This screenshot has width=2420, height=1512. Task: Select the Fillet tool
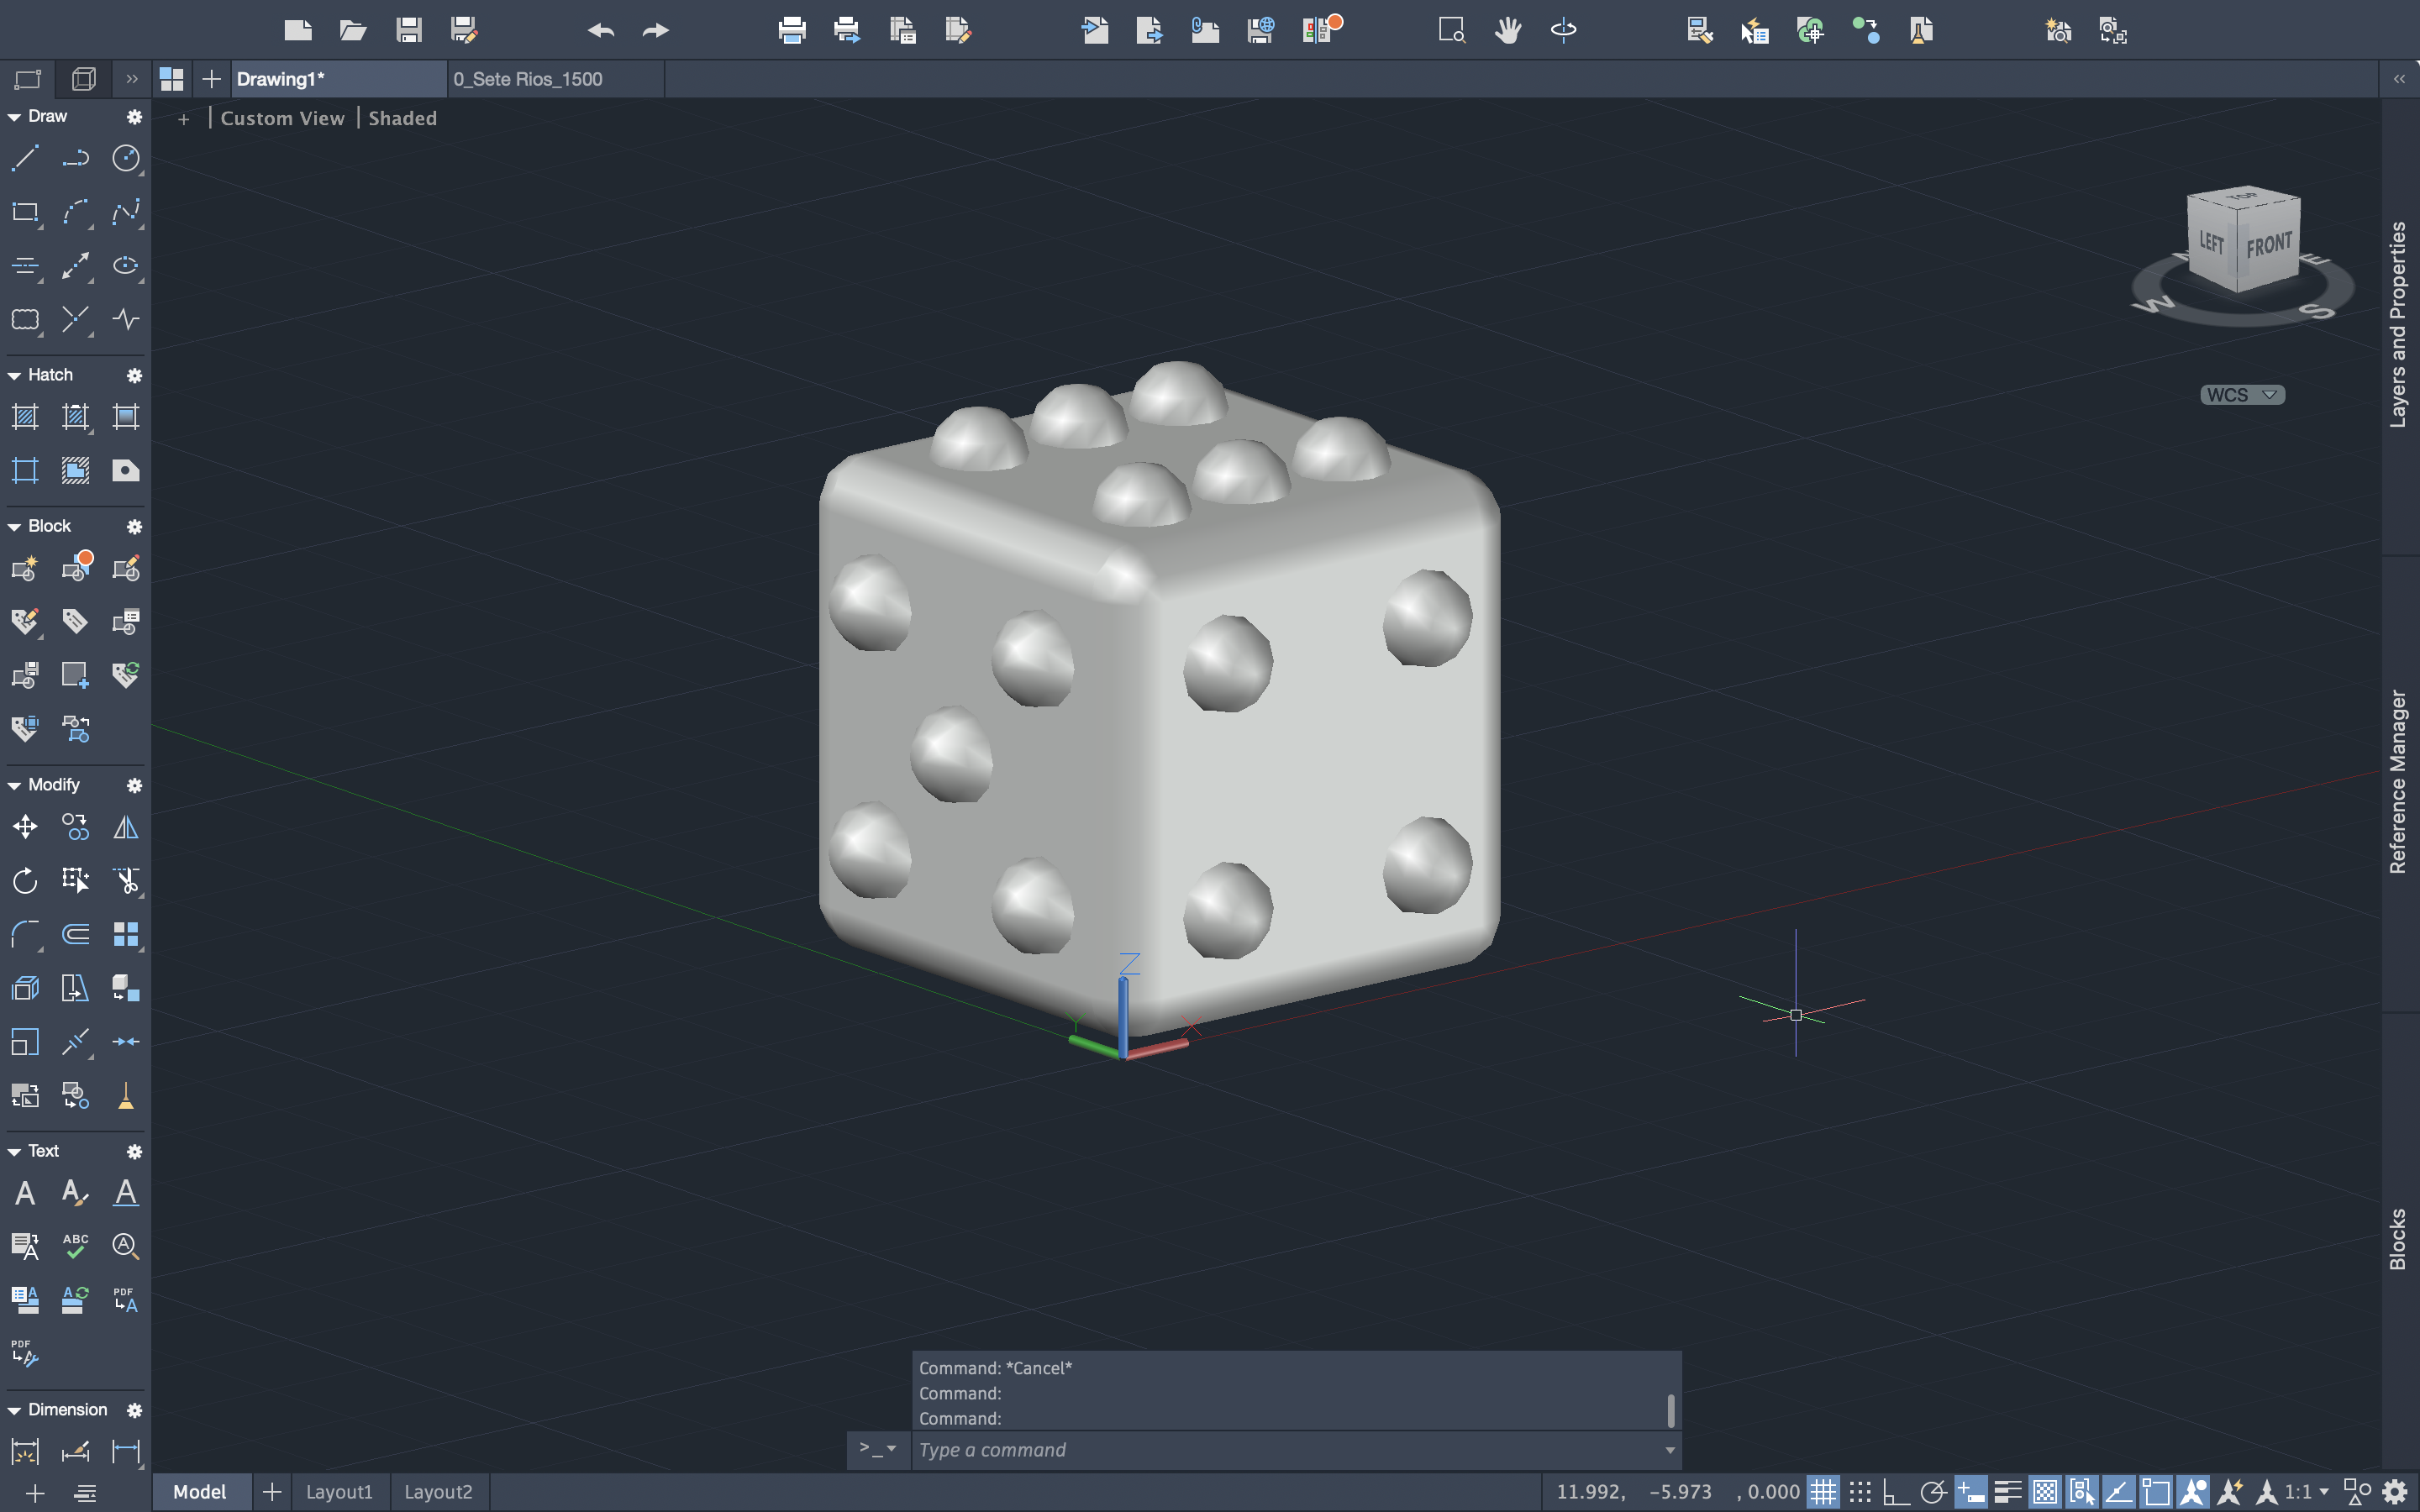(x=25, y=934)
